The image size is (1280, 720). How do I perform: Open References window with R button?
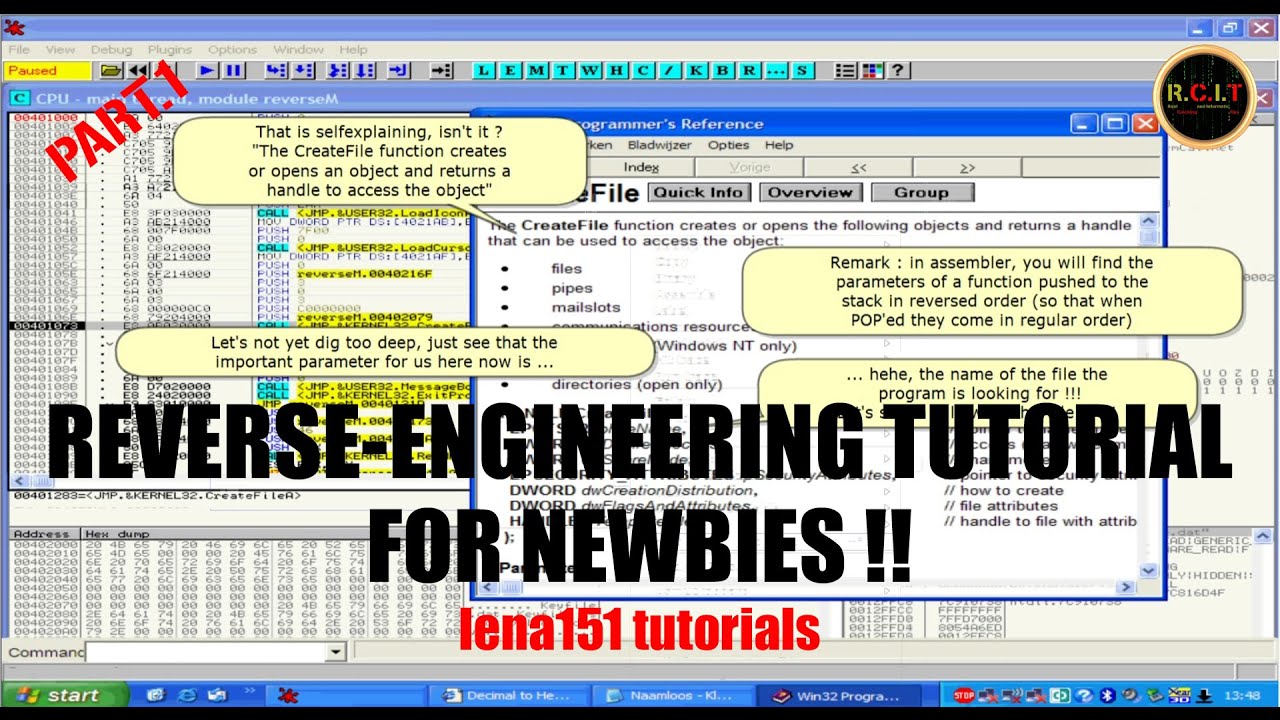(x=749, y=70)
